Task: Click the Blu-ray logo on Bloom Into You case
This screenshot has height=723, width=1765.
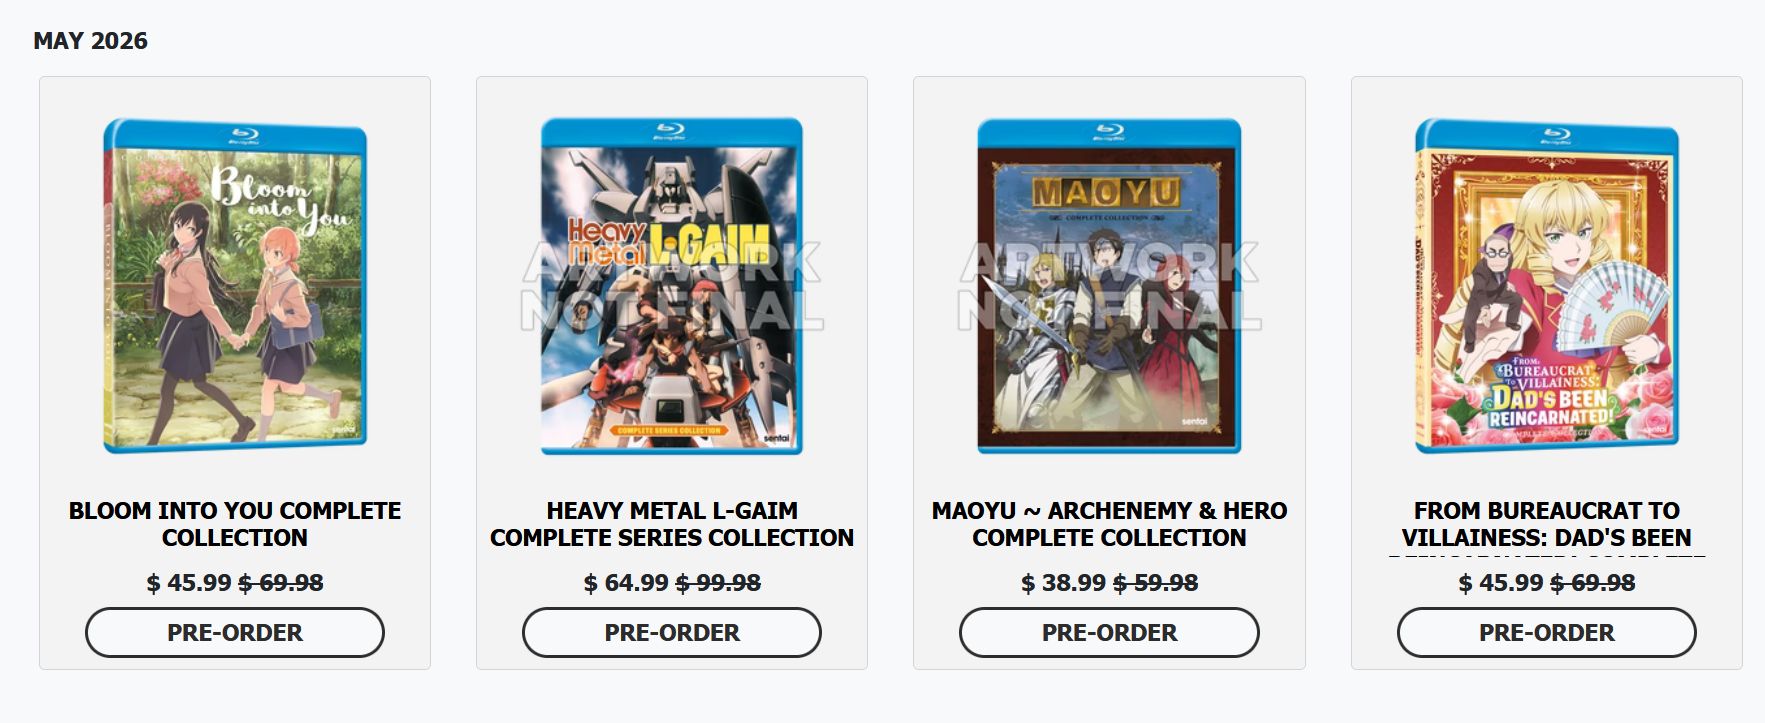Action: 245,136
